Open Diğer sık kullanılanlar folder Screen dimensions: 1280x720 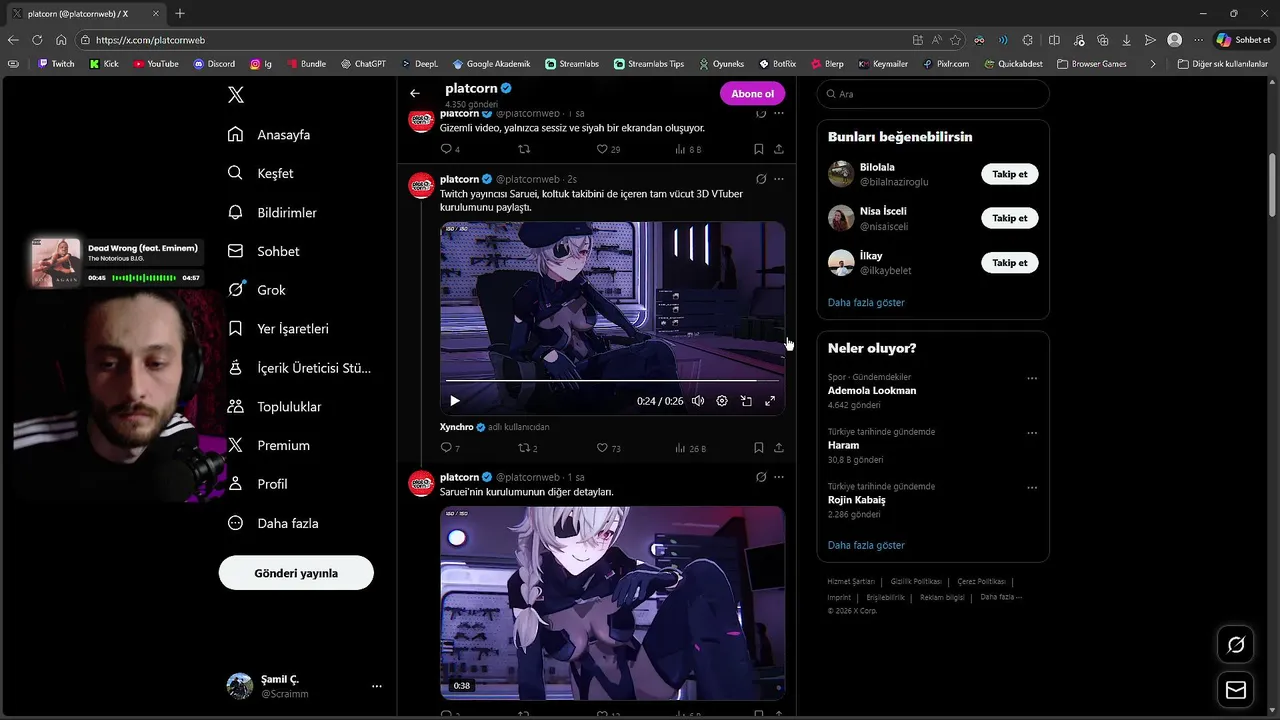point(1223,64)
